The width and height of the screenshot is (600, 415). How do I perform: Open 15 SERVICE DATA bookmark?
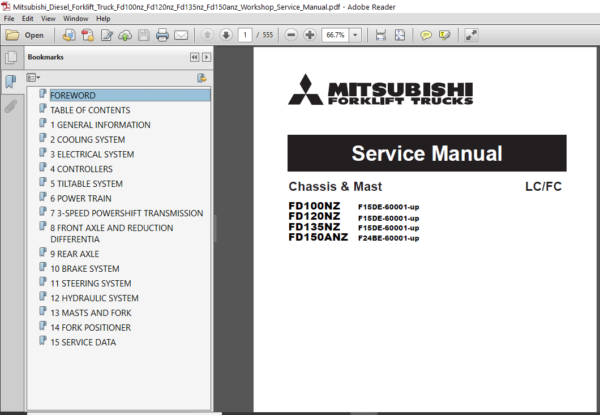(x=83, y=342)
